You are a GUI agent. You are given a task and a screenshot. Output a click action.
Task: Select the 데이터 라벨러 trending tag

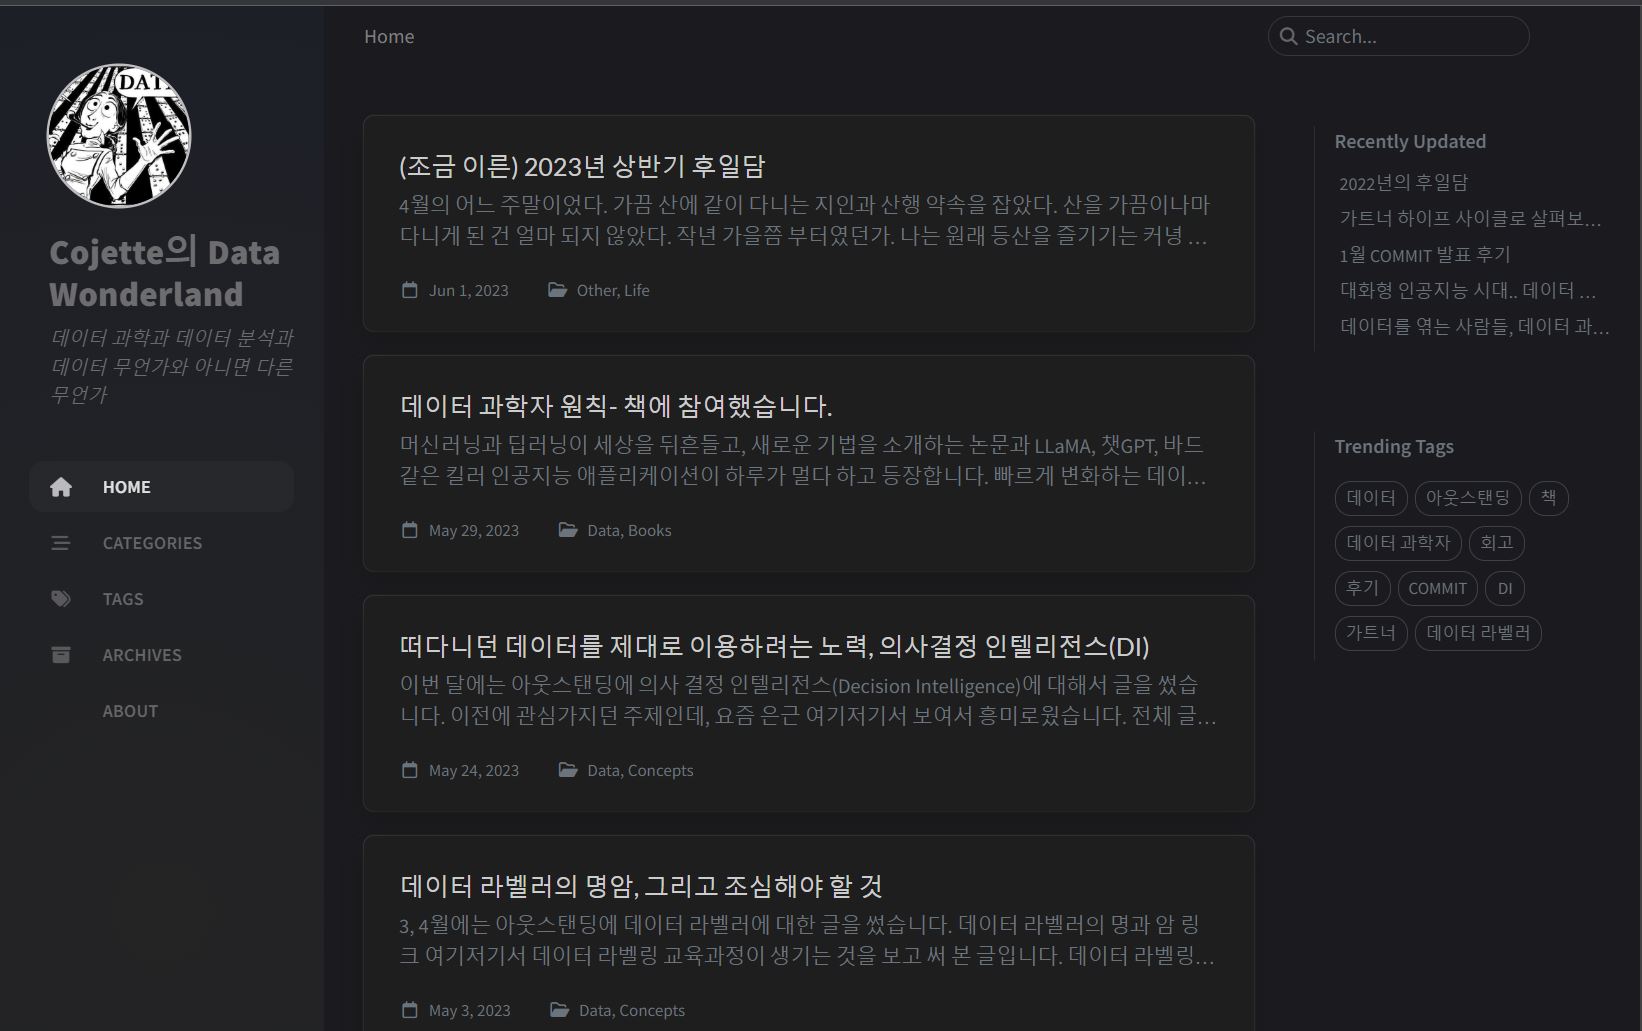[1478, 633]
